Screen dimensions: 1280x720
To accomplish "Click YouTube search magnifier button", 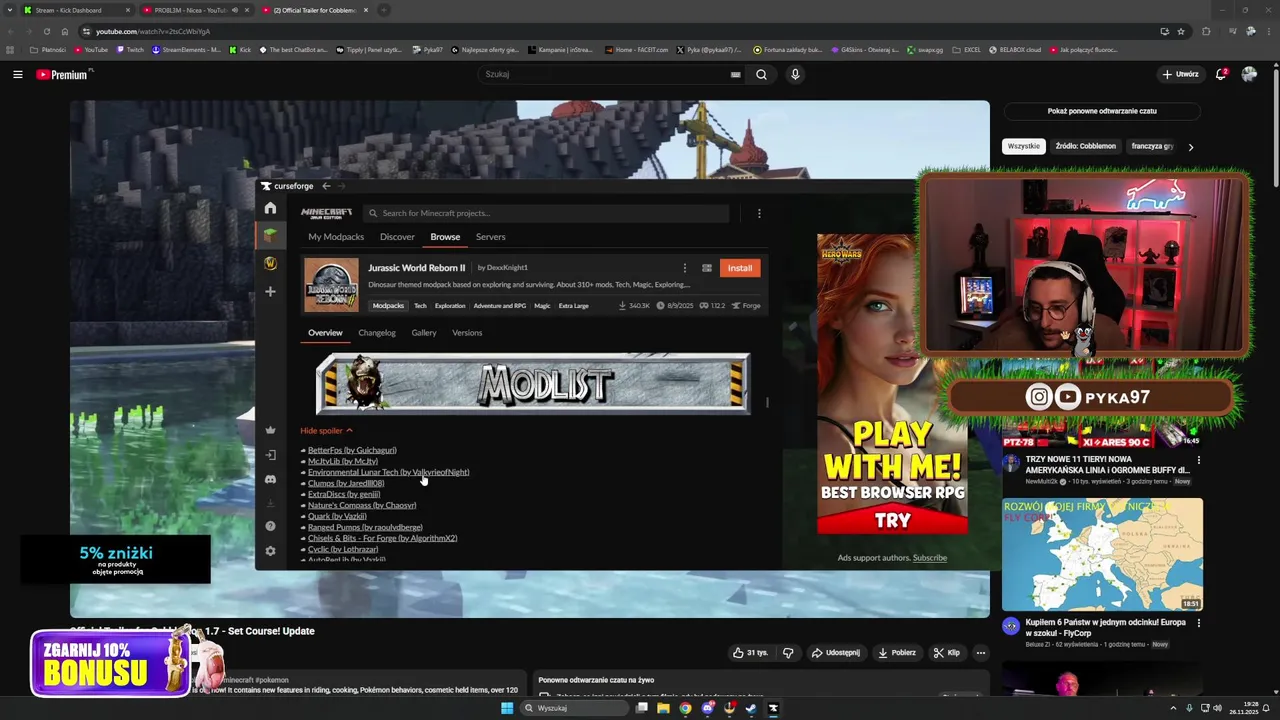I will [x=761, y=74].
